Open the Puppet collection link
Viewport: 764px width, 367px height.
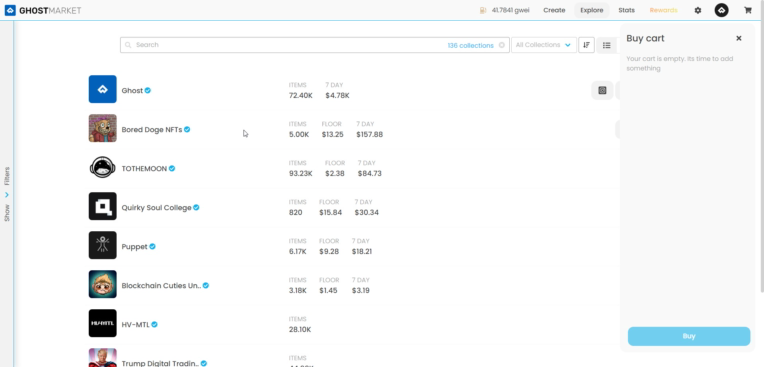tap(134, 247)
